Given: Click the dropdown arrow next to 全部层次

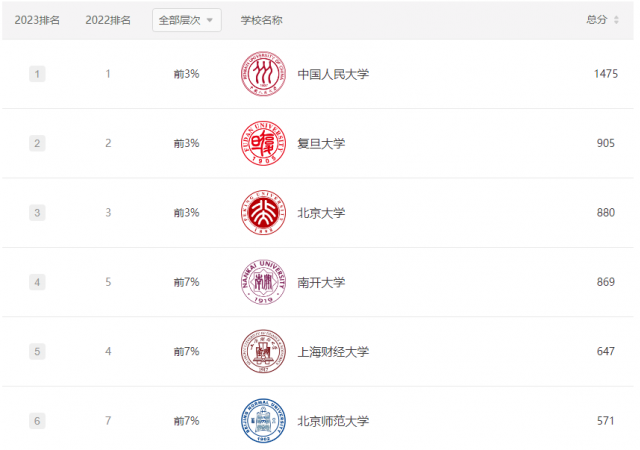Looking at the screenshot, I should tap(210, 20).
